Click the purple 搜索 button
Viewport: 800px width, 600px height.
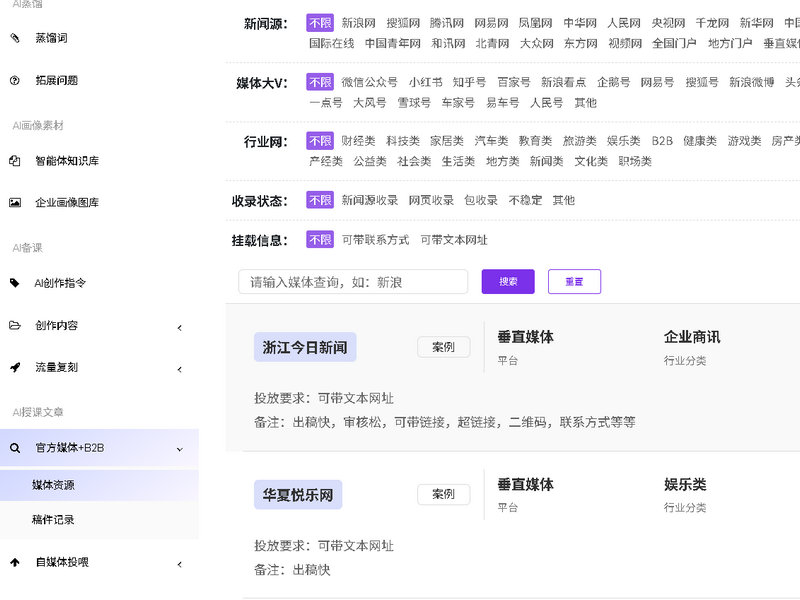(508, 282)
